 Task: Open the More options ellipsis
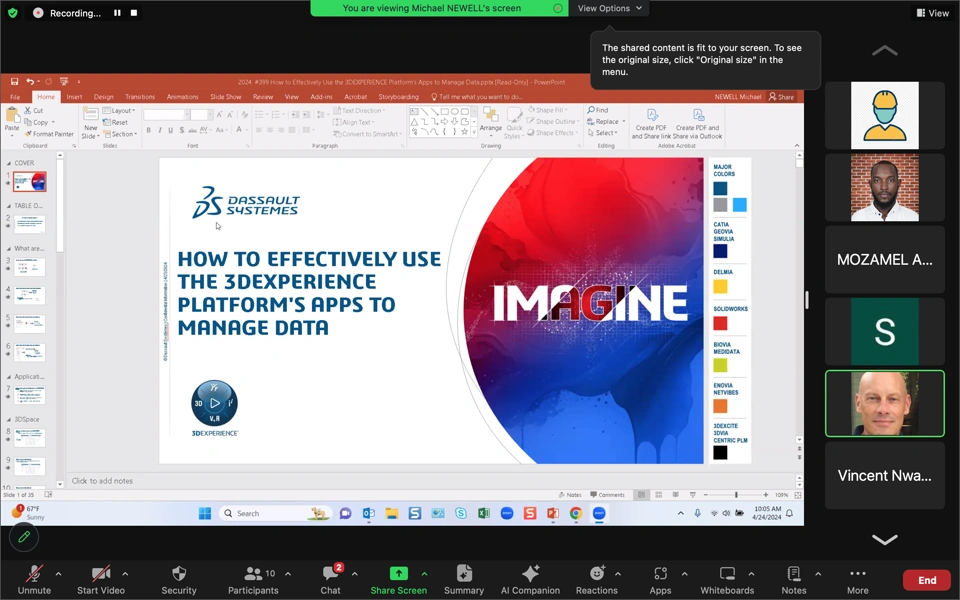coord(858,580)
